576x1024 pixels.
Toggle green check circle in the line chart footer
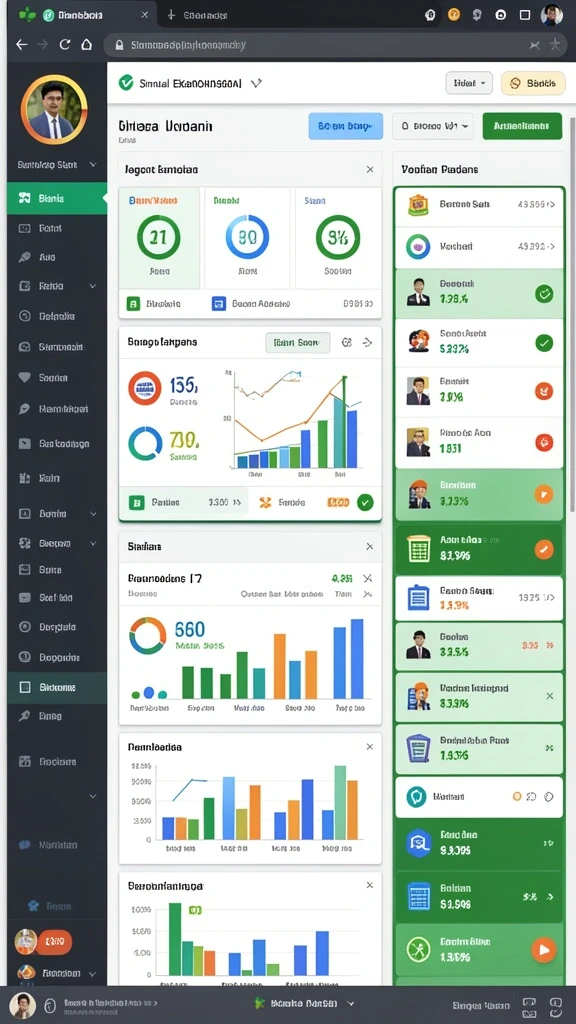pyautogui.click(x=366, y=502)
